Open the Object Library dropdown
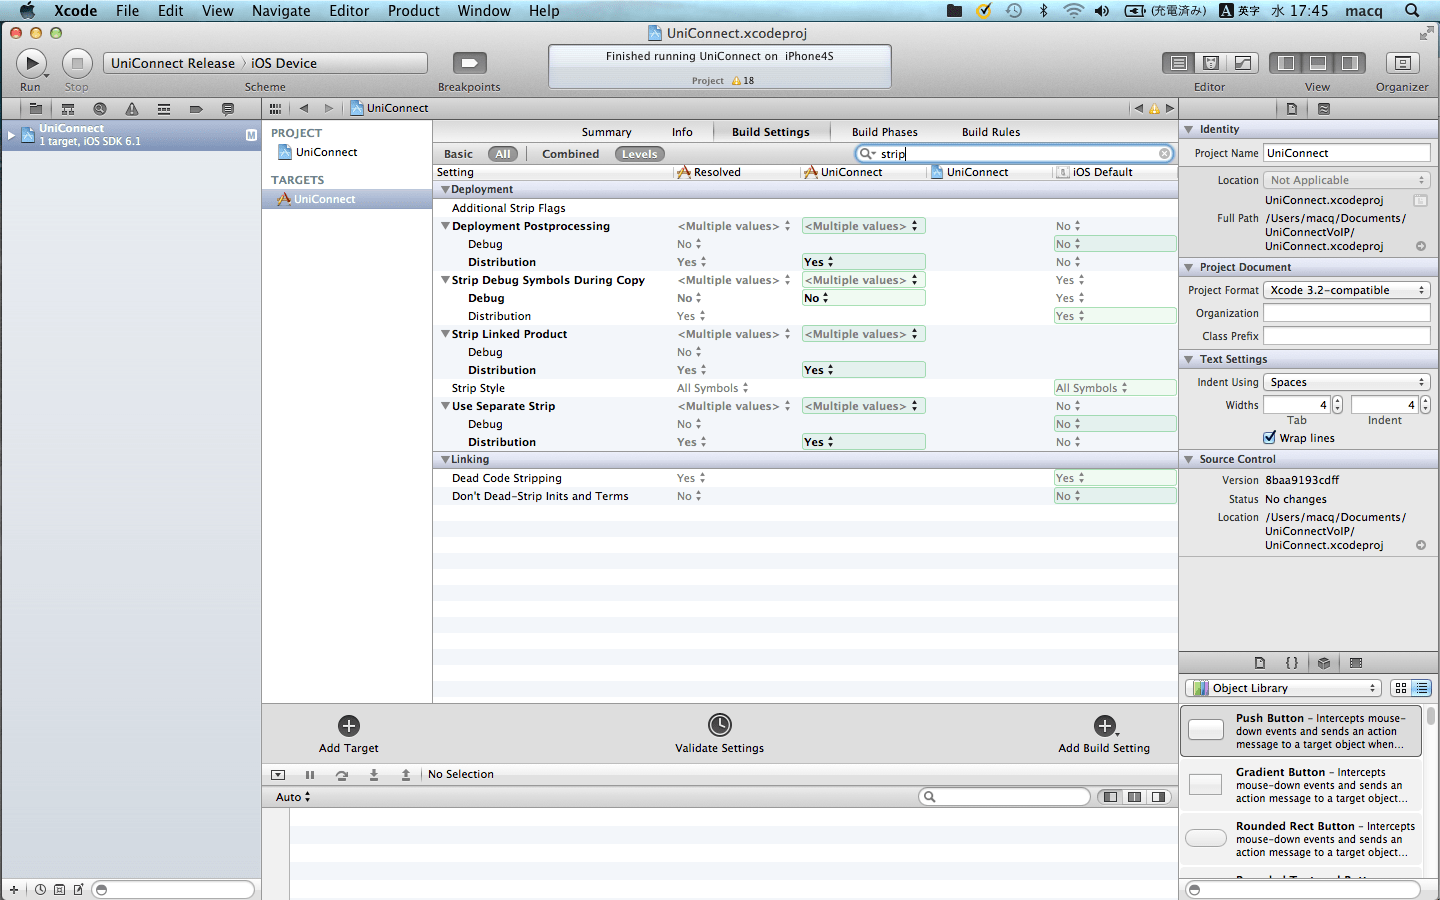 coord(1284,688)
